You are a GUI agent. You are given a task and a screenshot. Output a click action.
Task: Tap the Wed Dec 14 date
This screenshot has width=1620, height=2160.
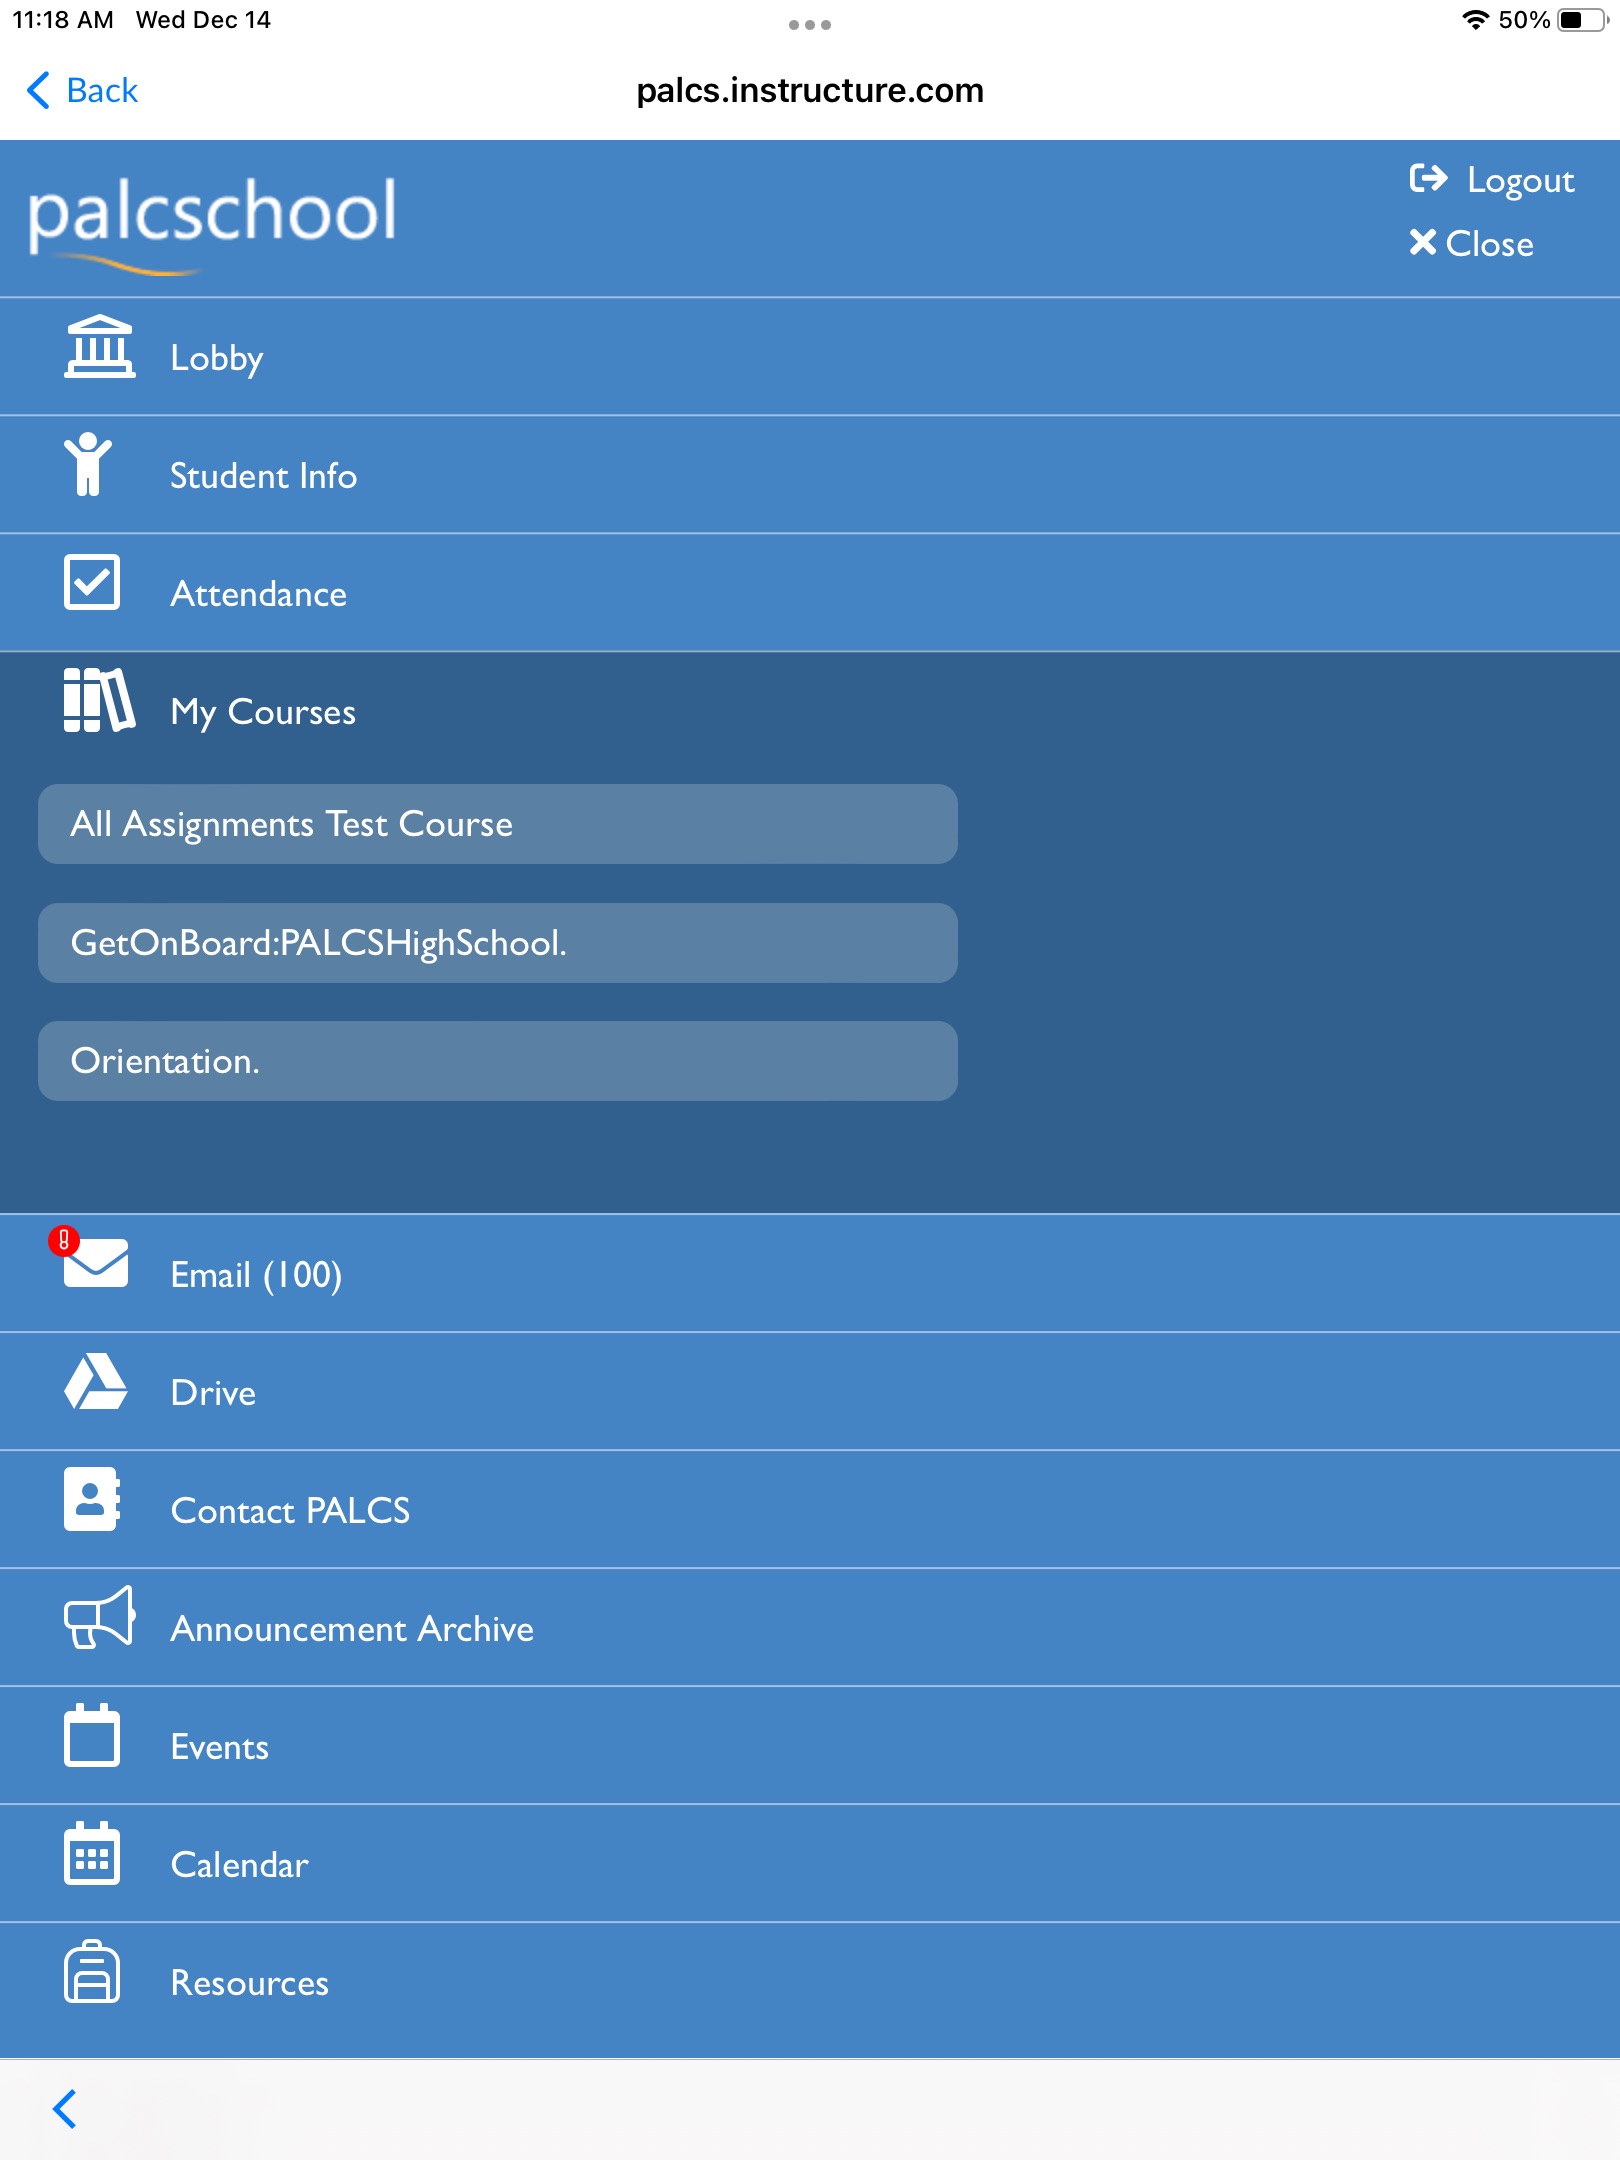[203, 20]
